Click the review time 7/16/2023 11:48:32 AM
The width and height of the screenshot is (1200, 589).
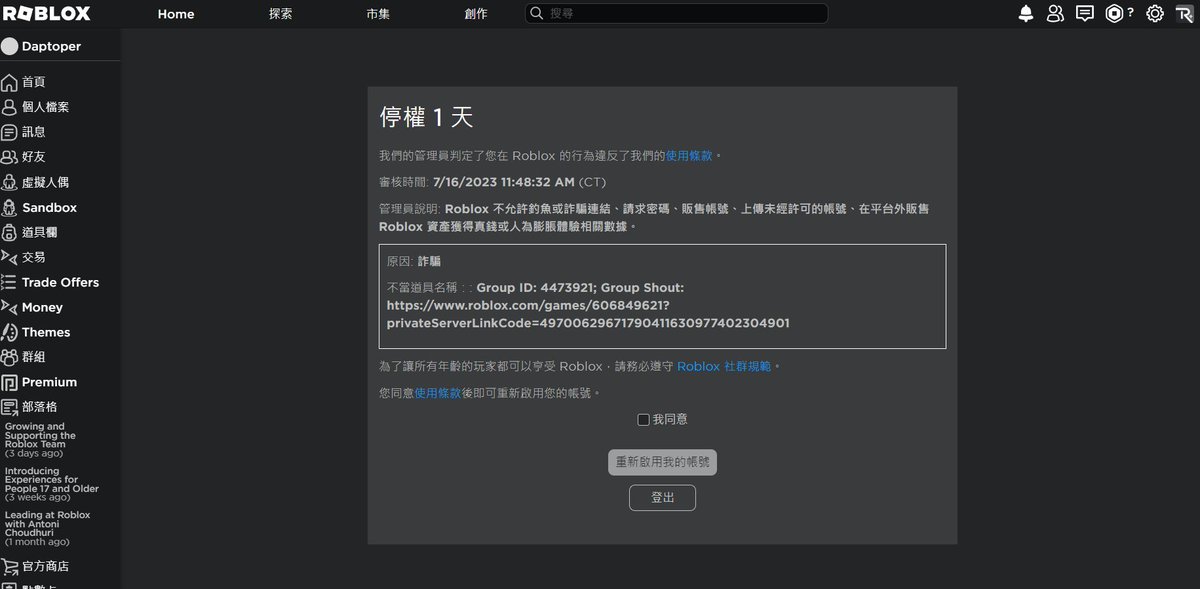point(504,183)
